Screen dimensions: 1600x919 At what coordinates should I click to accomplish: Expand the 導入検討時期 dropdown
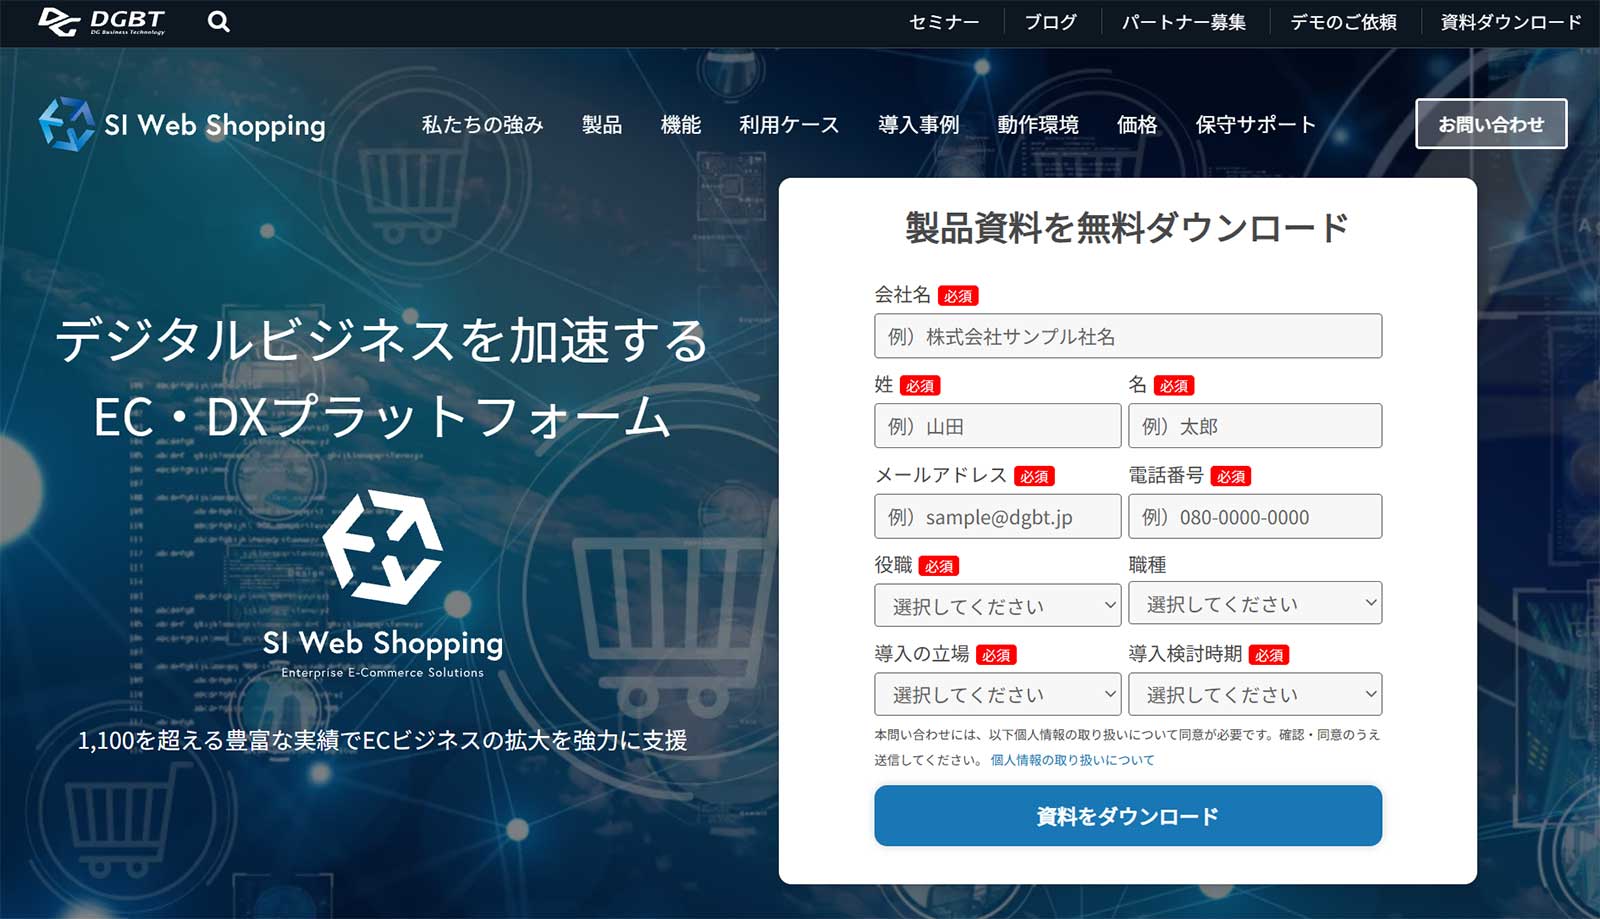[x=1255, y=694]
